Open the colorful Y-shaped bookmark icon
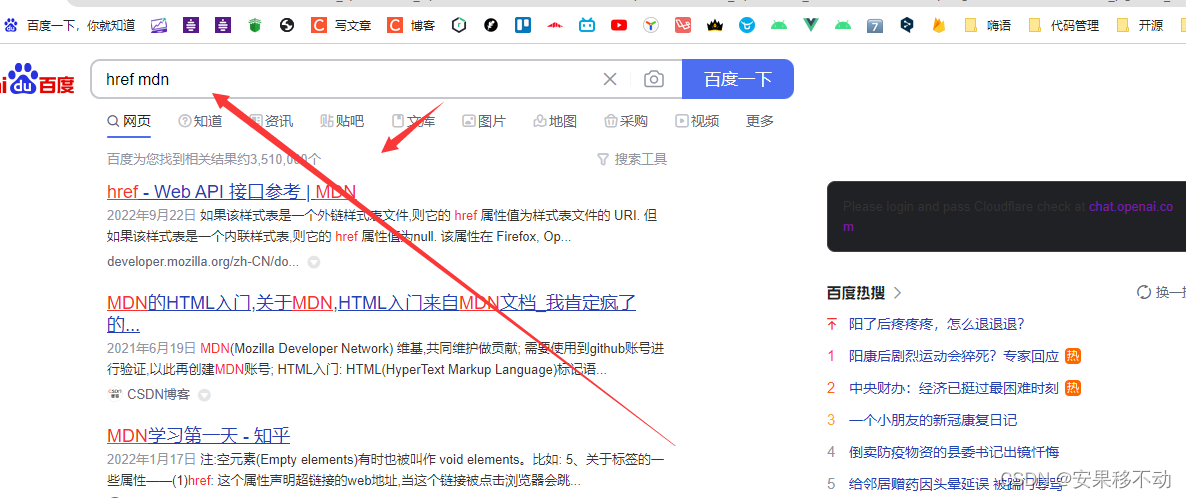The image size is (1186, 498). [x=651, y=25]
